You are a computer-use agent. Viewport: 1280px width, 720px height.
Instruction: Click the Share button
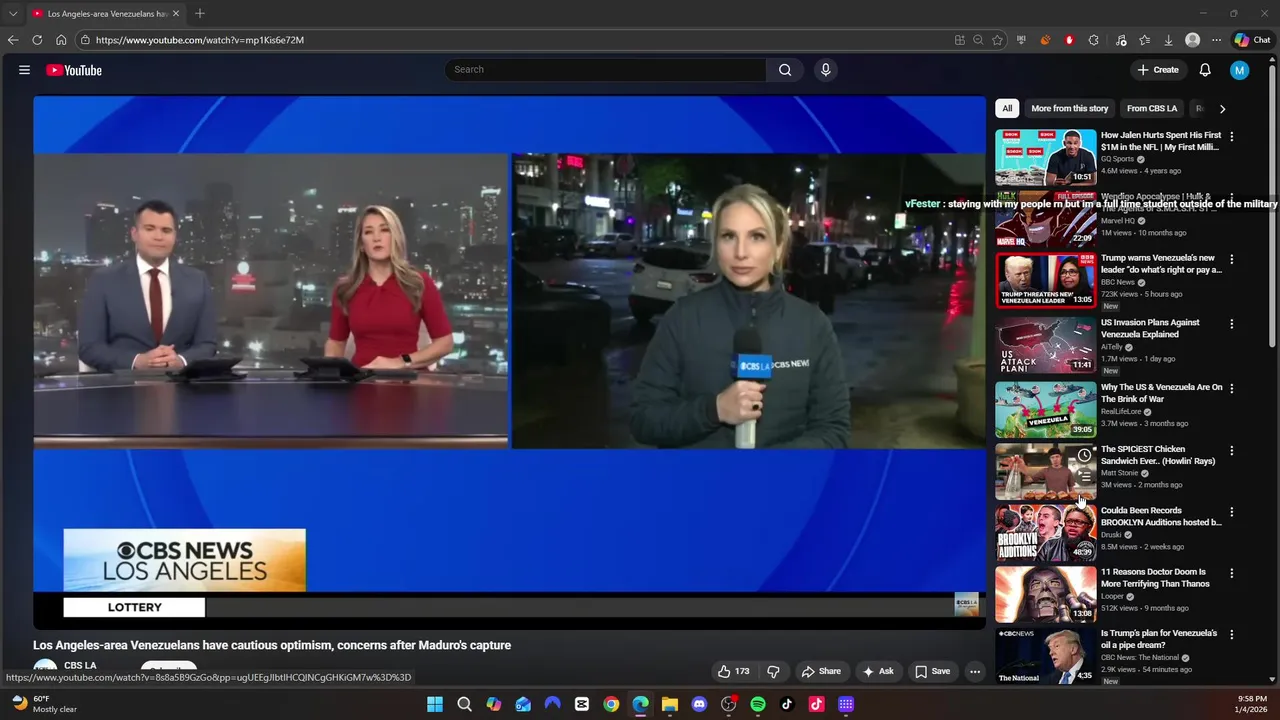click(821, 671)
